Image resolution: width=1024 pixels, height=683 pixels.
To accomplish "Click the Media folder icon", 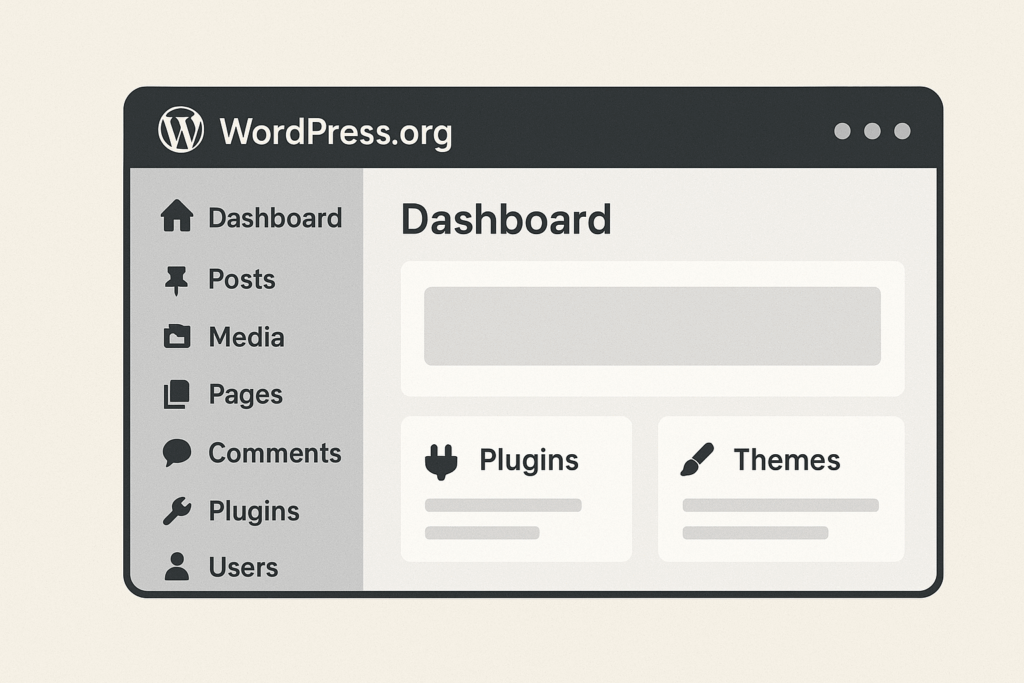I will pos(176,338).
